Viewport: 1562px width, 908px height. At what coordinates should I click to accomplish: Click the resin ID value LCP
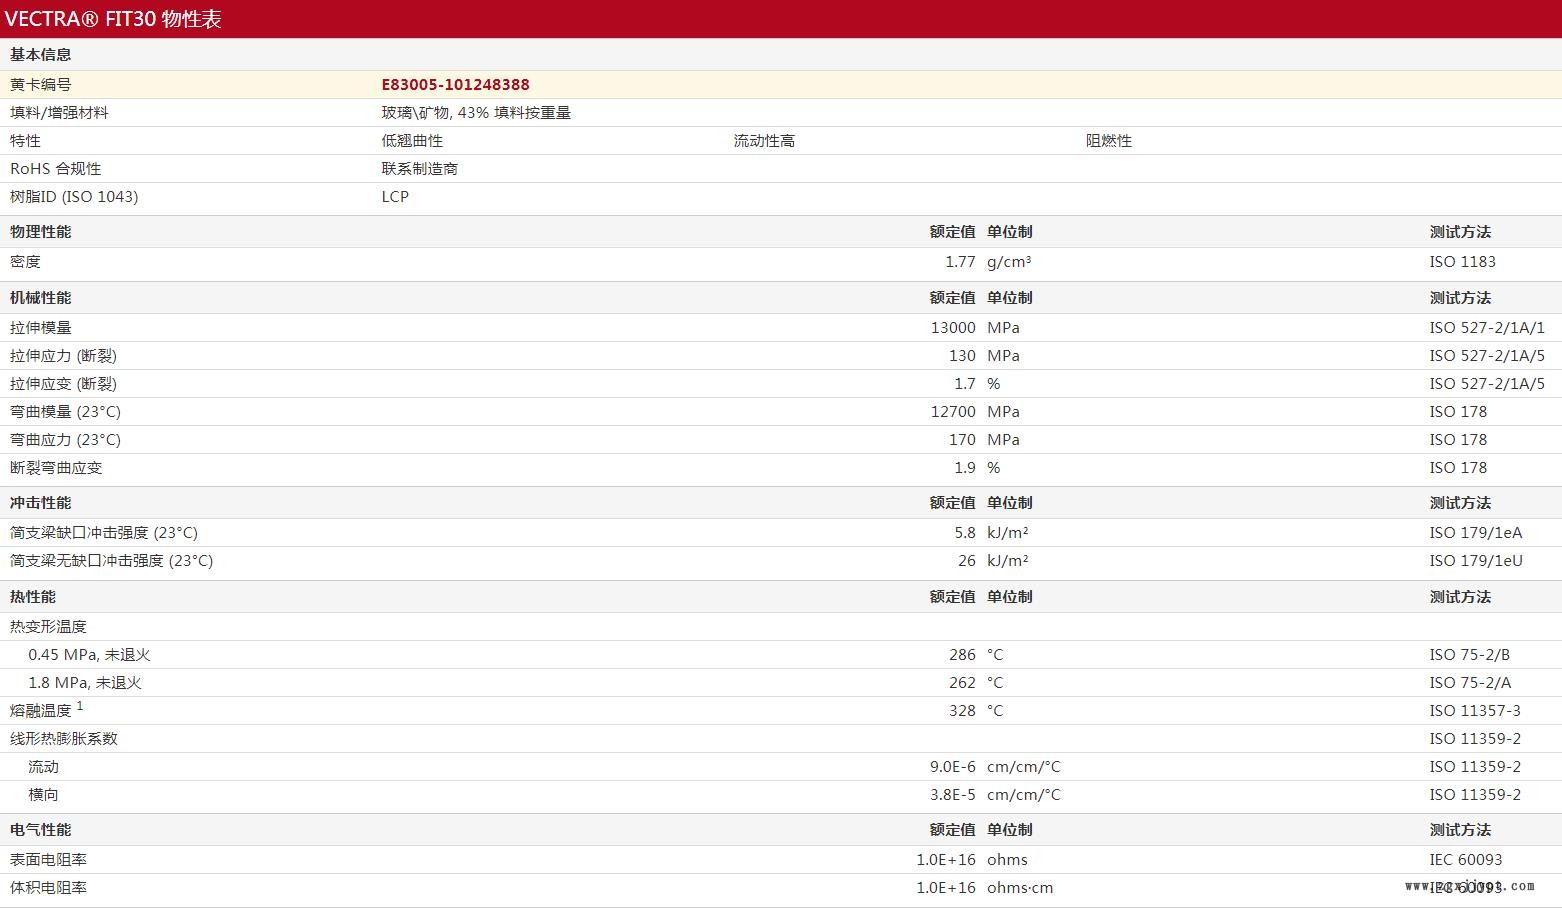[x=395, y=197]
